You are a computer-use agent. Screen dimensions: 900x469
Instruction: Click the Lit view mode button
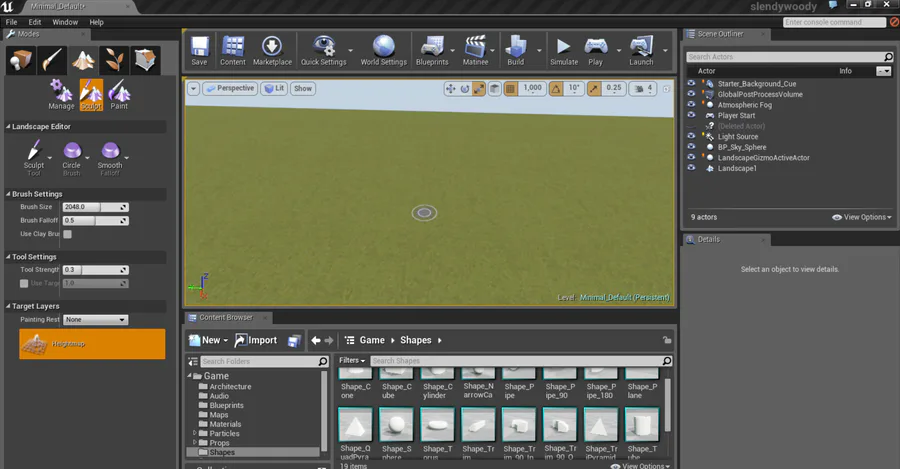pyautogui.click(x=274, y=88)
